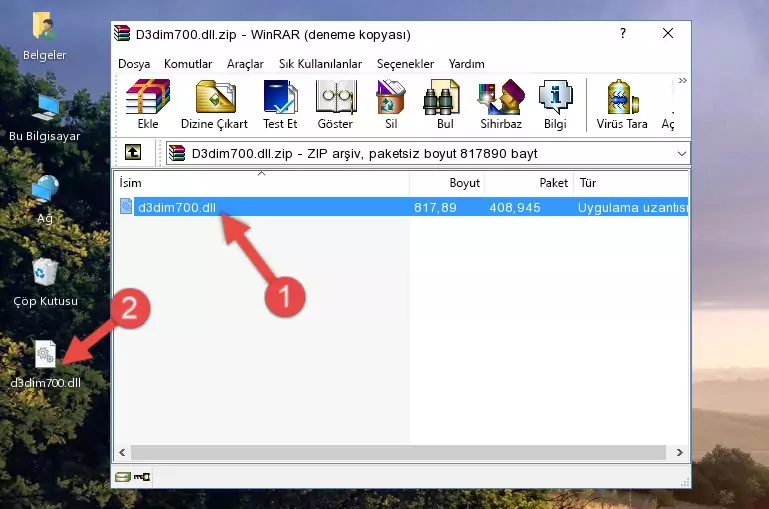Click the drive icon in status bar
The width and height of the screenshot is (769, 509).
click(x=123, y=477)
